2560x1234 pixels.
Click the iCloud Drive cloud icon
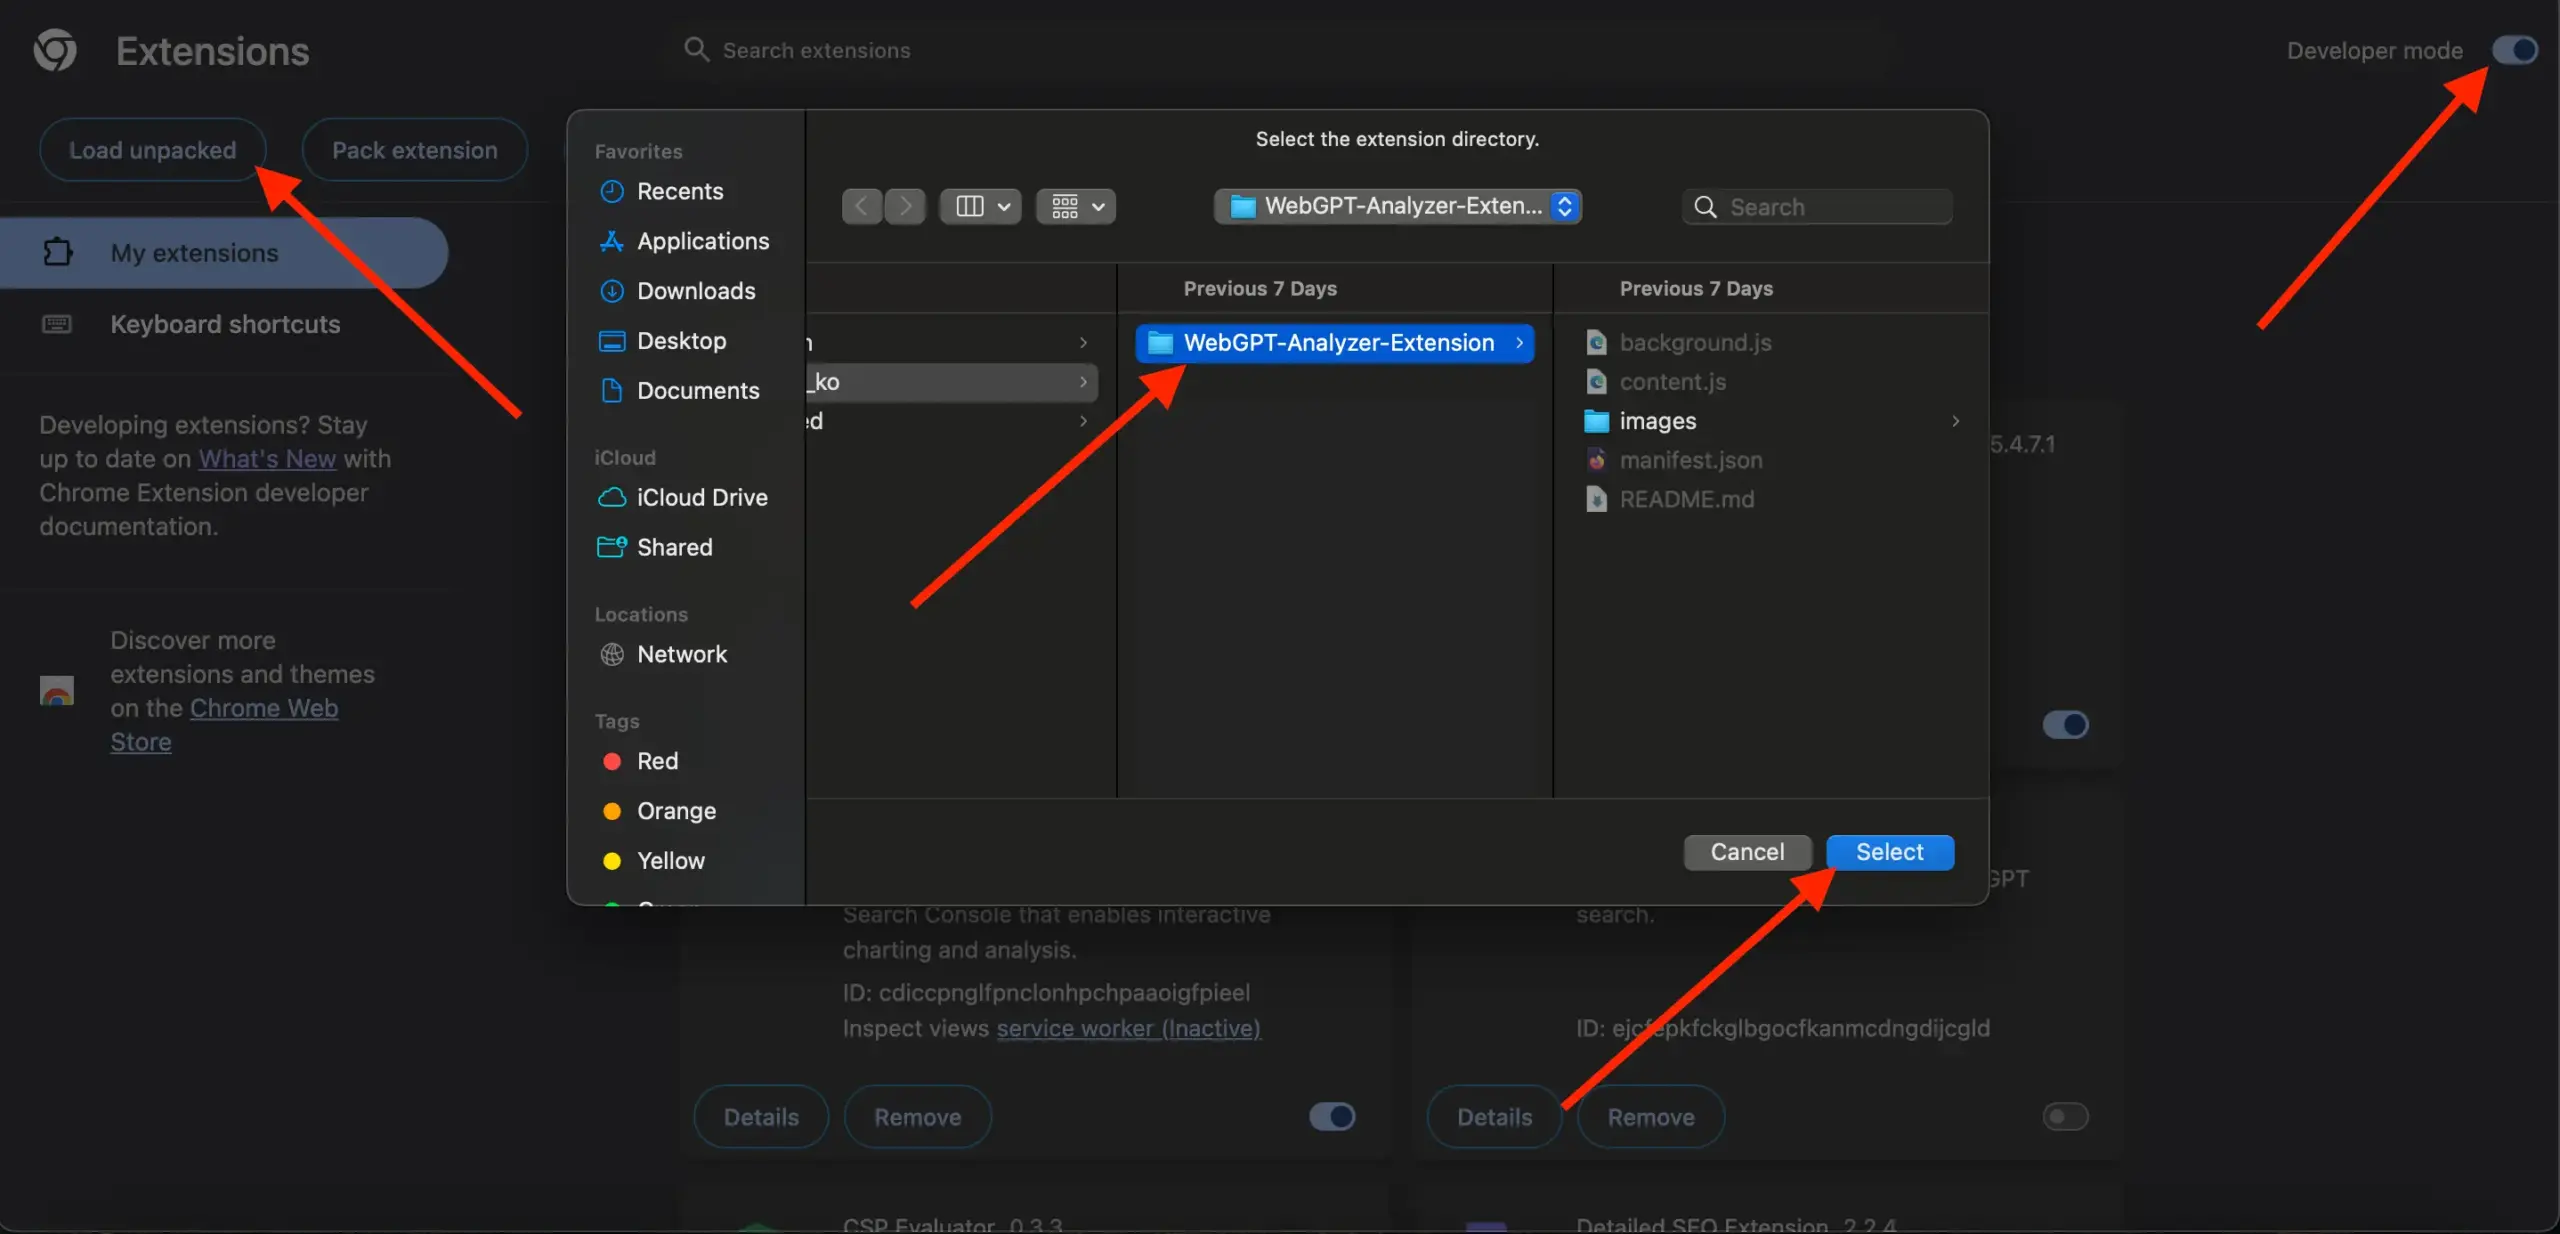pyautogui.click(x=611, y=497)
